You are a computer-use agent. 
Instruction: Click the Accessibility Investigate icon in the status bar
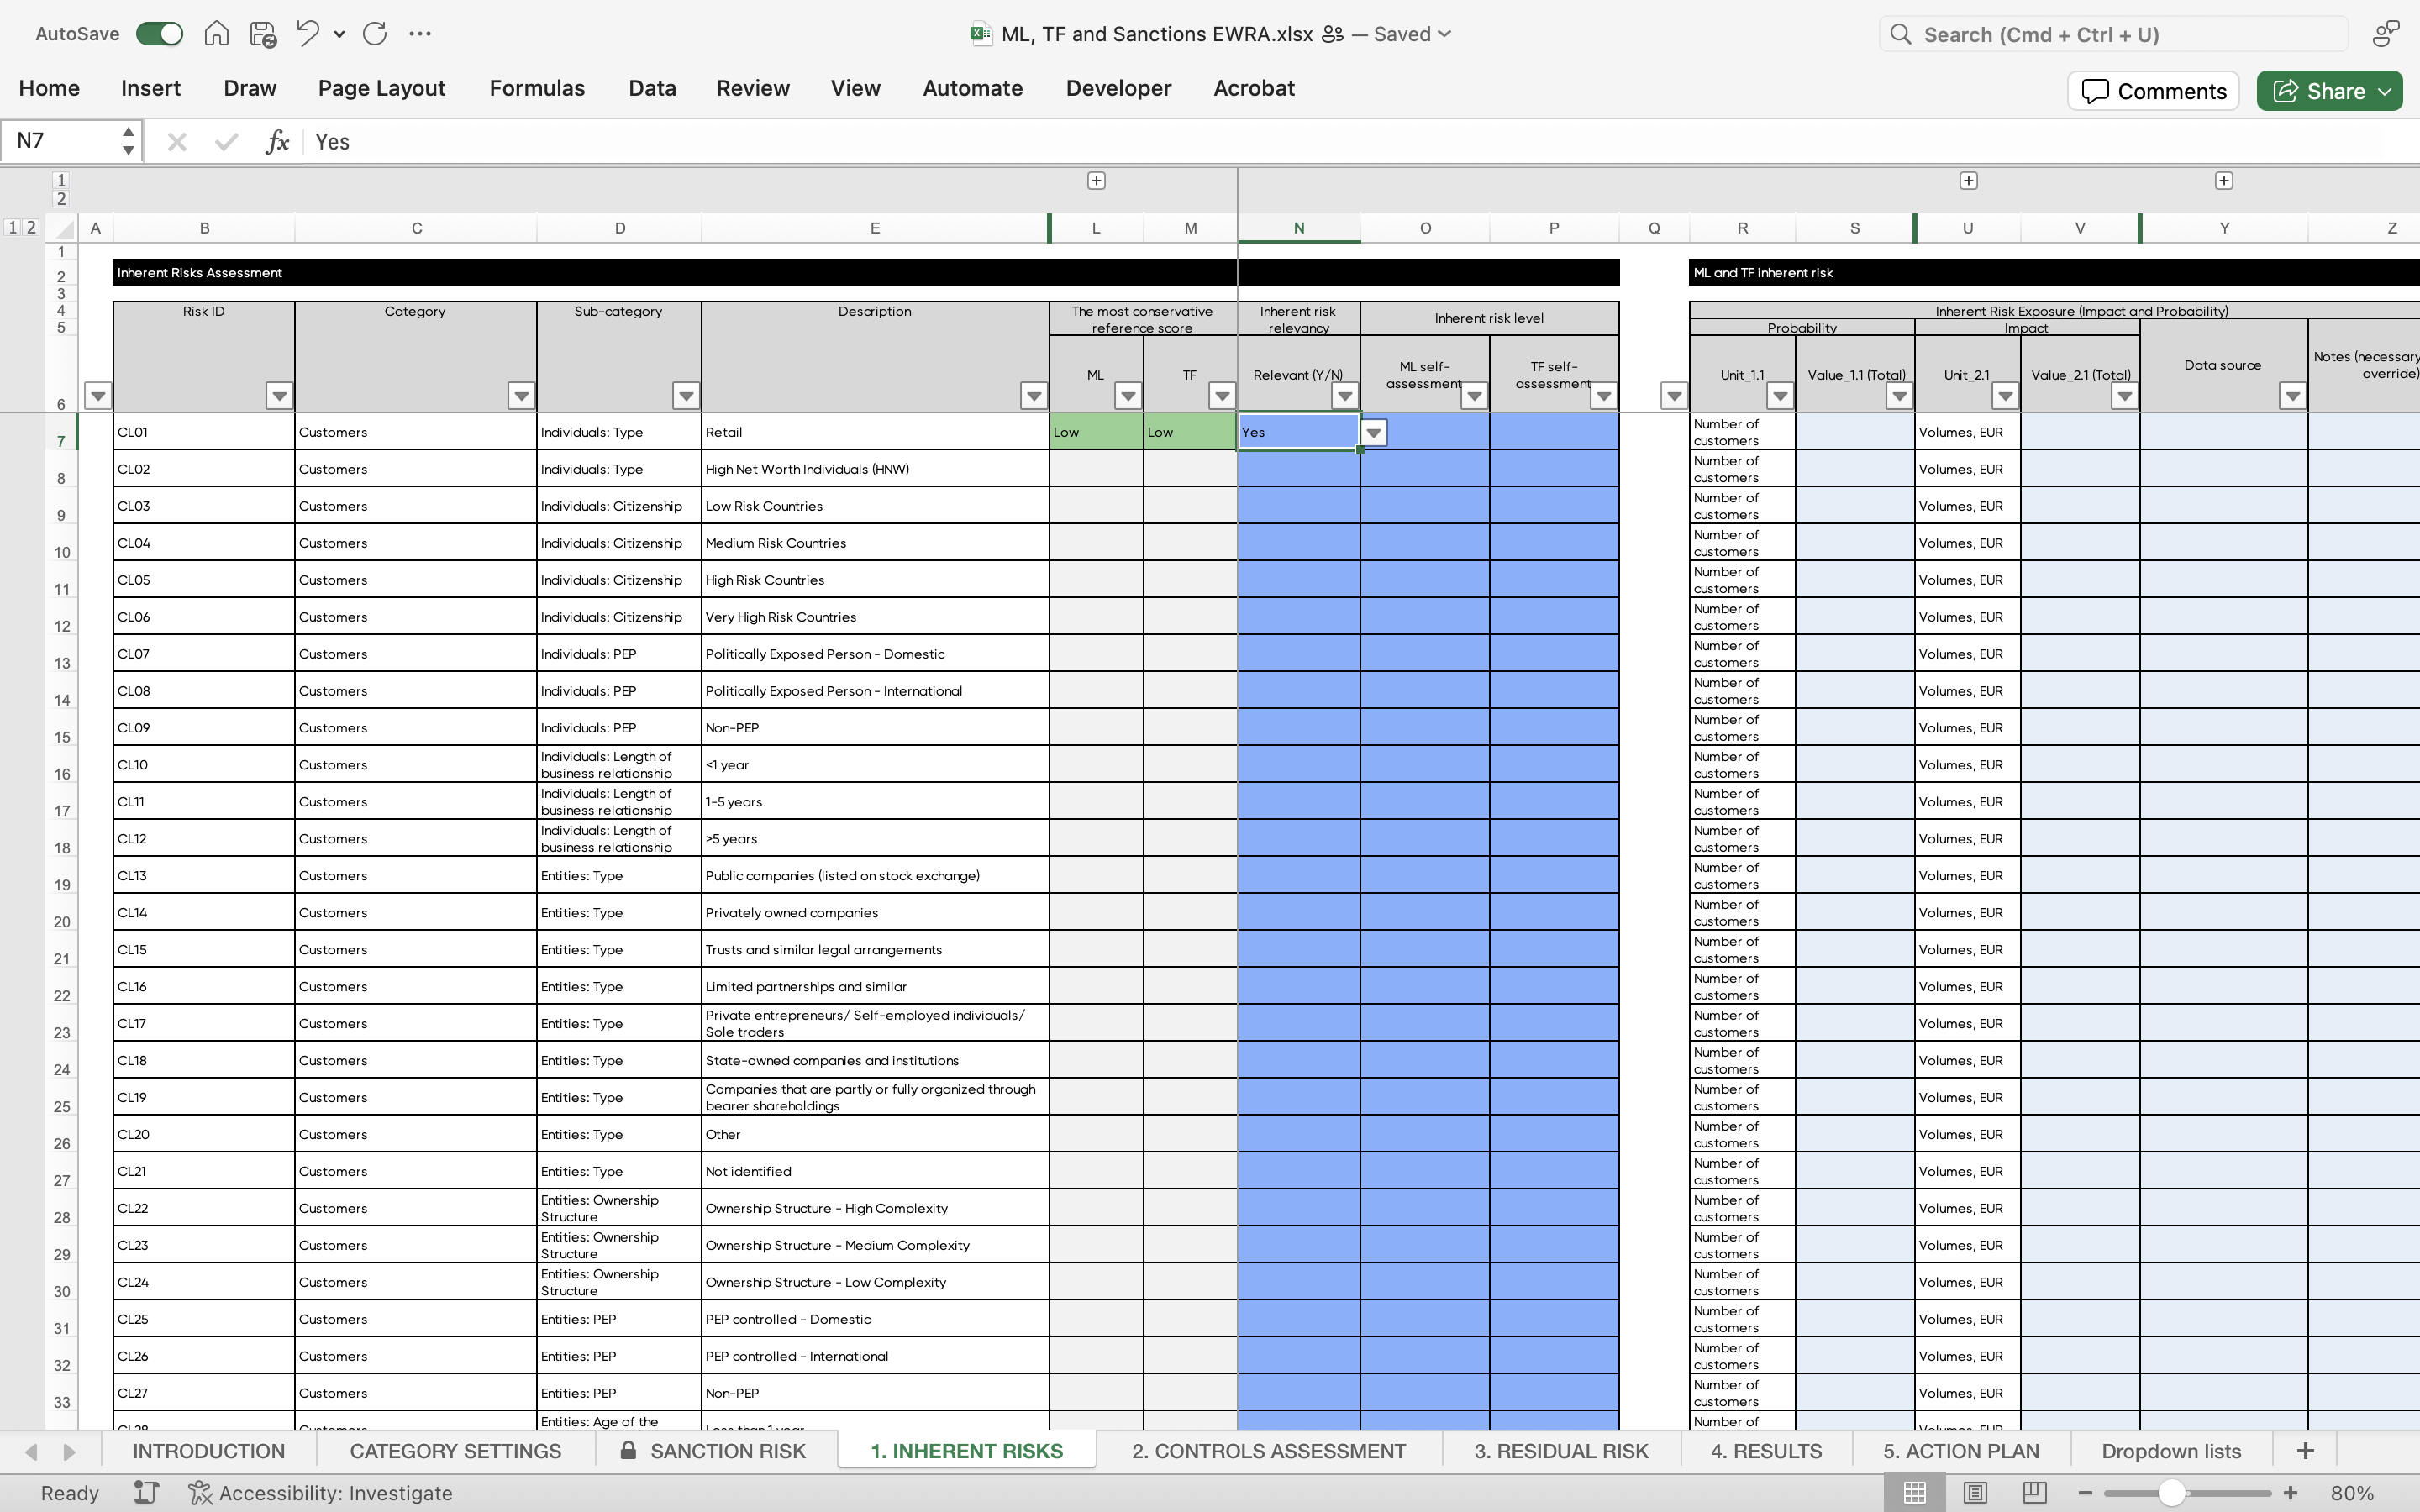point(198,1492)
